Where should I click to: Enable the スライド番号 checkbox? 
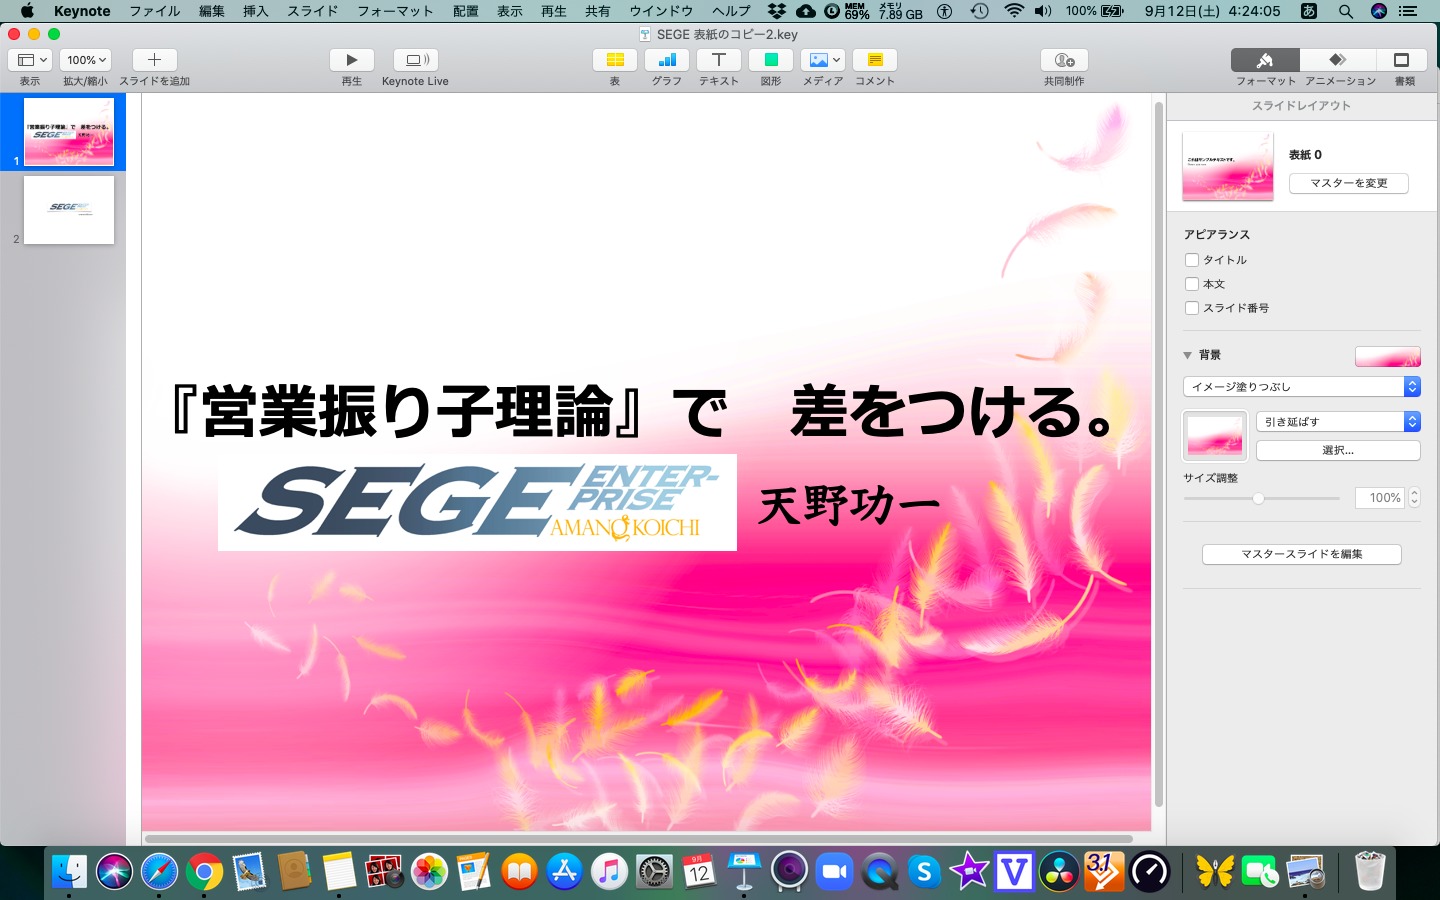coord(1192,308)
